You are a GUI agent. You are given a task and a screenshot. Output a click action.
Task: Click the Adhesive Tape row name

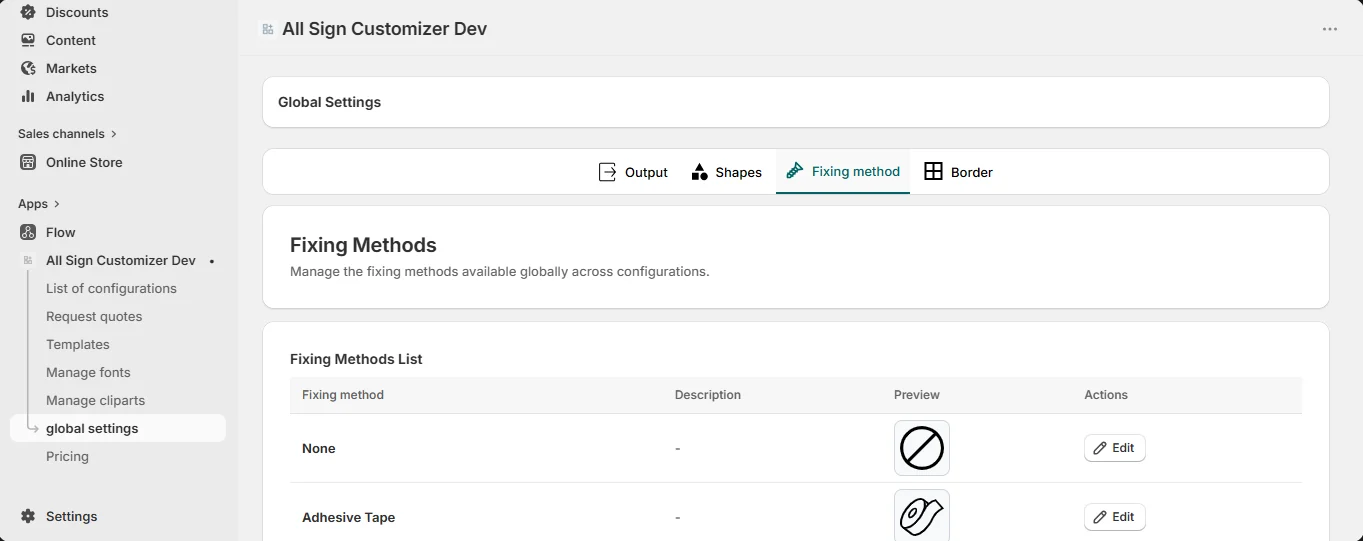pos(349,517)
